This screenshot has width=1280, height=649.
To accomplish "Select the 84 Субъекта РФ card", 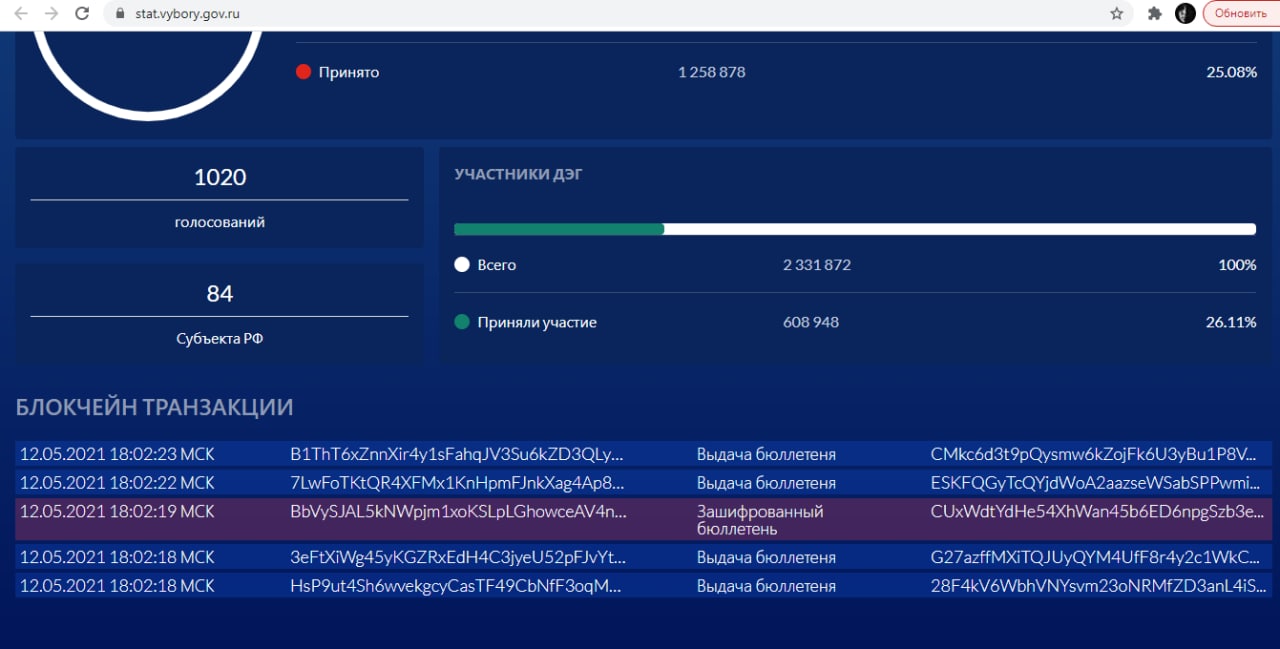I will pos(220,314).
